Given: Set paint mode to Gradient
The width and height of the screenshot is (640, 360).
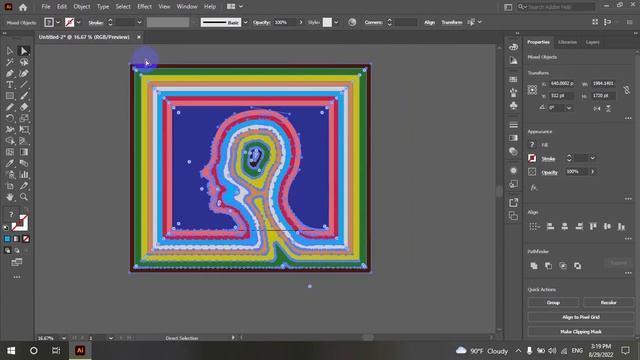Looking at the screenshot, I should point(16,239).
